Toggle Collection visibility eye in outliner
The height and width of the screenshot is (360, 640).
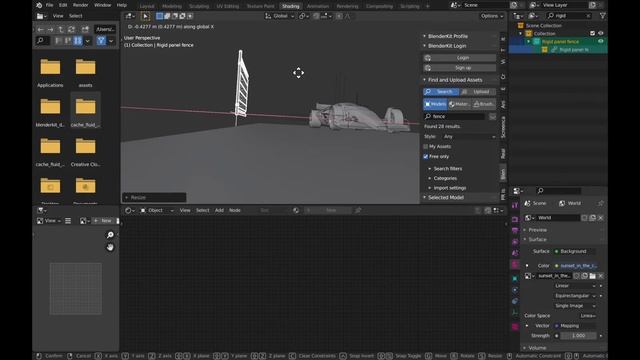[600, 33]
